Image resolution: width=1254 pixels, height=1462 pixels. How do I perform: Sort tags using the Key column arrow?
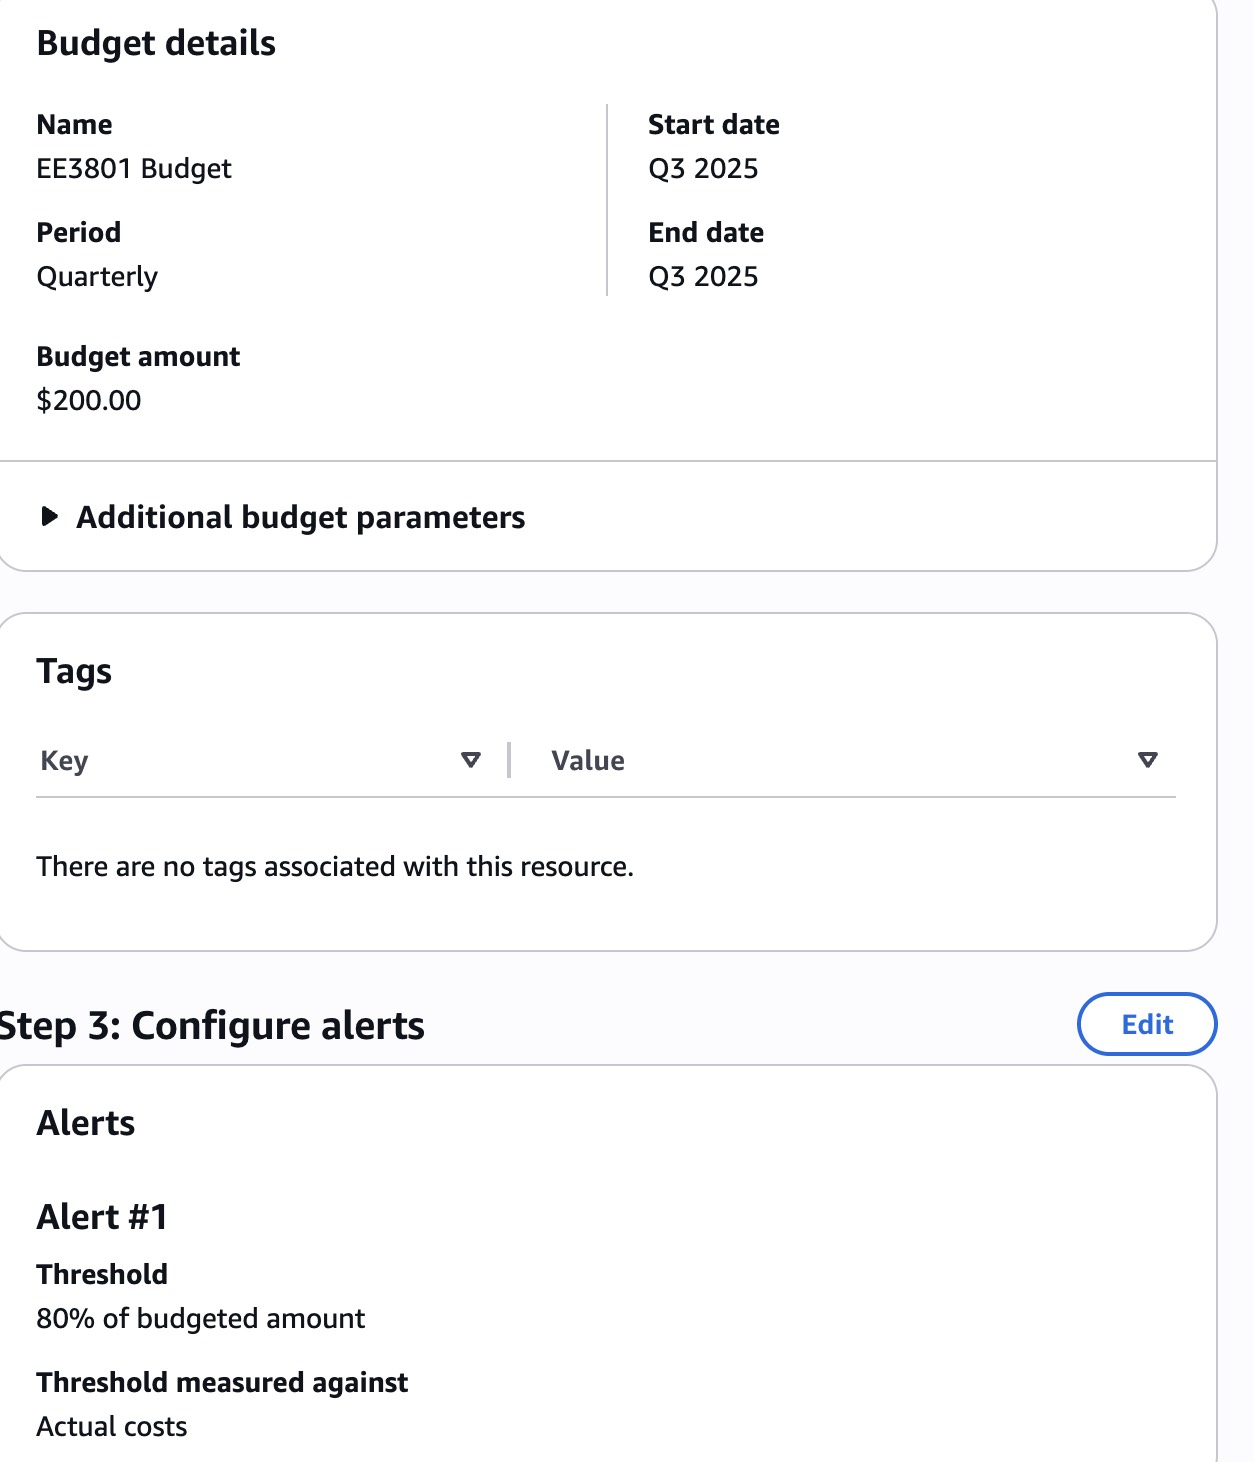point(470,760)
